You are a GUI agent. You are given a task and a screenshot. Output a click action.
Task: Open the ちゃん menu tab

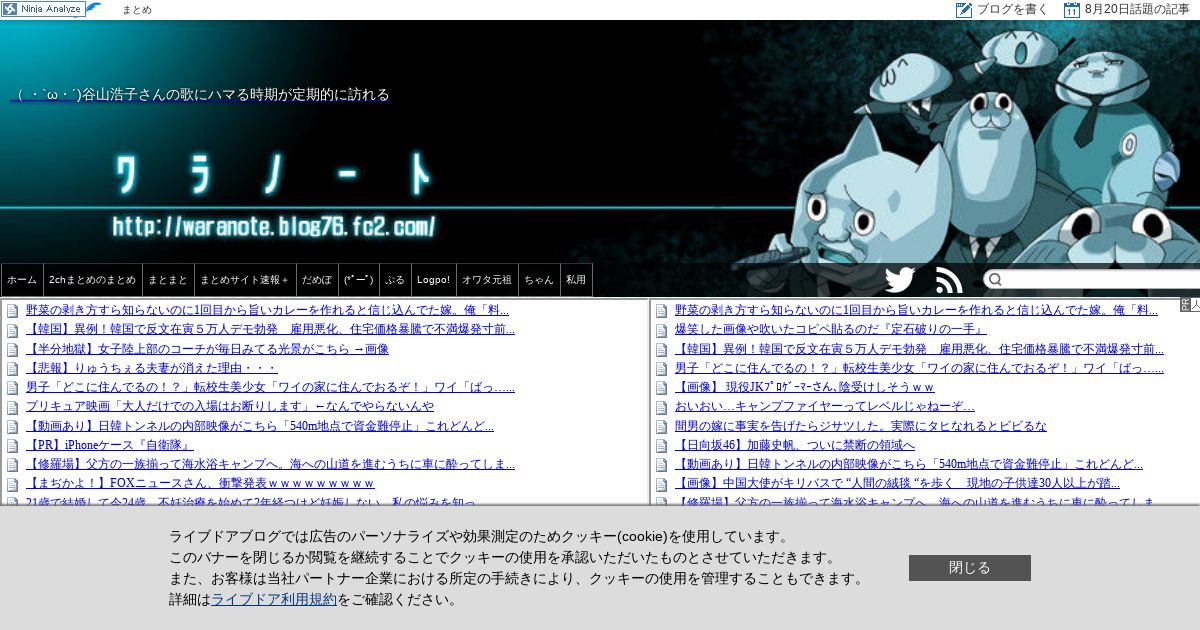(539, 280)
